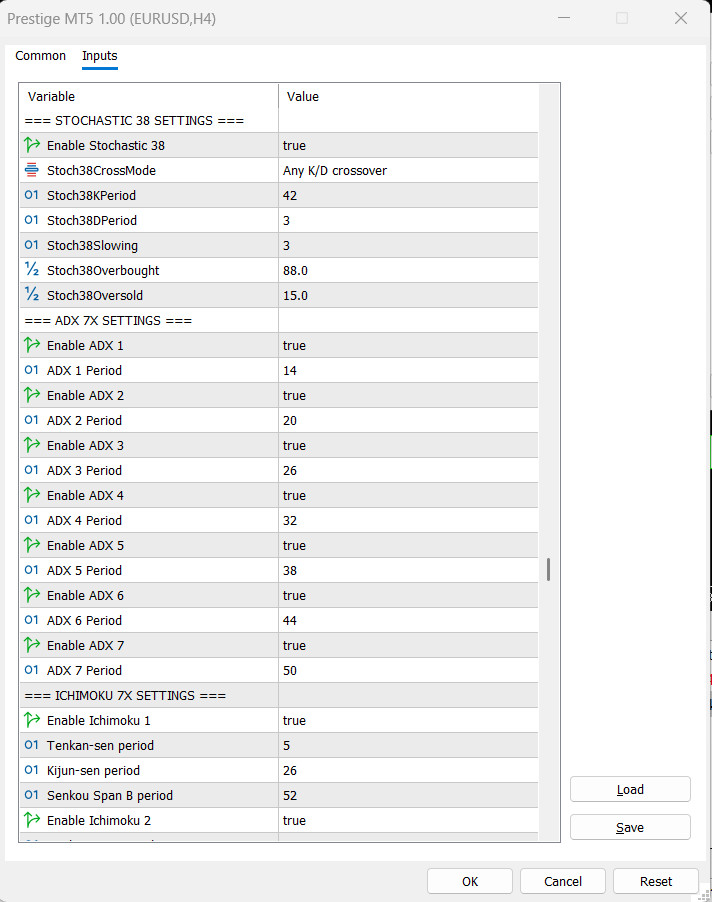Select the '=== ADX 7X SETTINGS ===' row
The width and height of the screenshot is (712, 902).
coord(279,320)
